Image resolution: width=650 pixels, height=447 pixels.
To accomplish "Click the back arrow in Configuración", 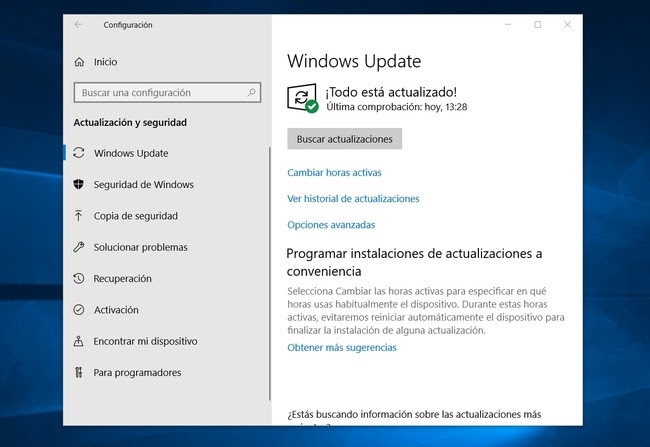I will point(79,25).
